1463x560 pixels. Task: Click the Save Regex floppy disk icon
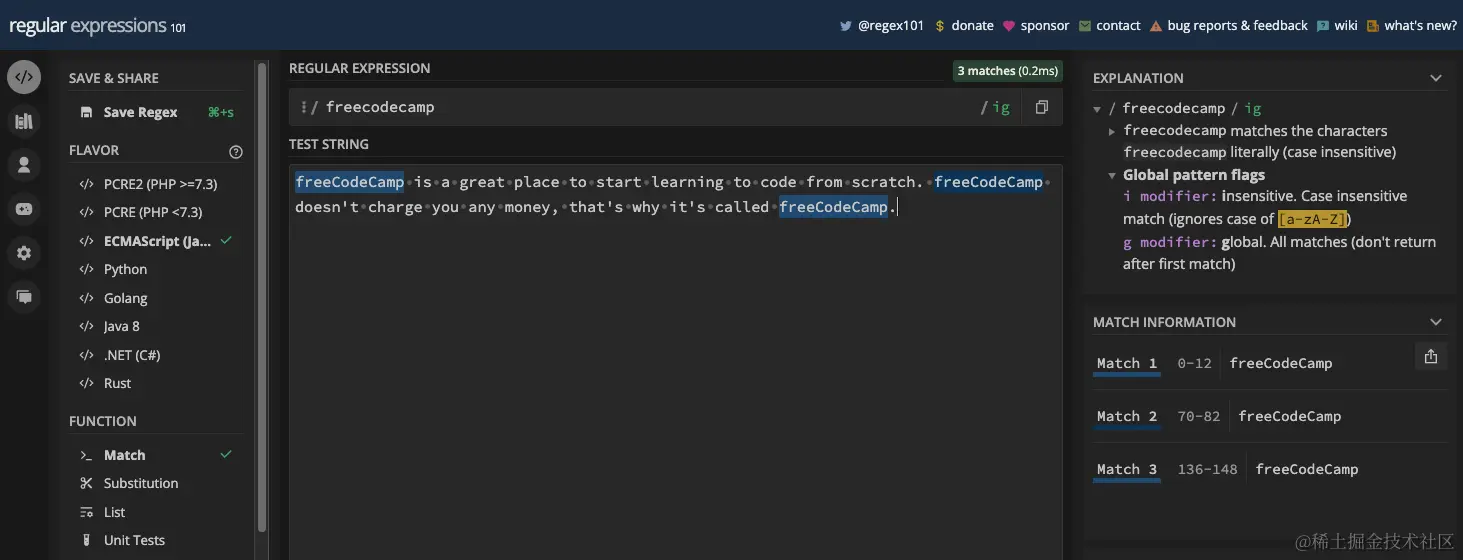[86, 112]
